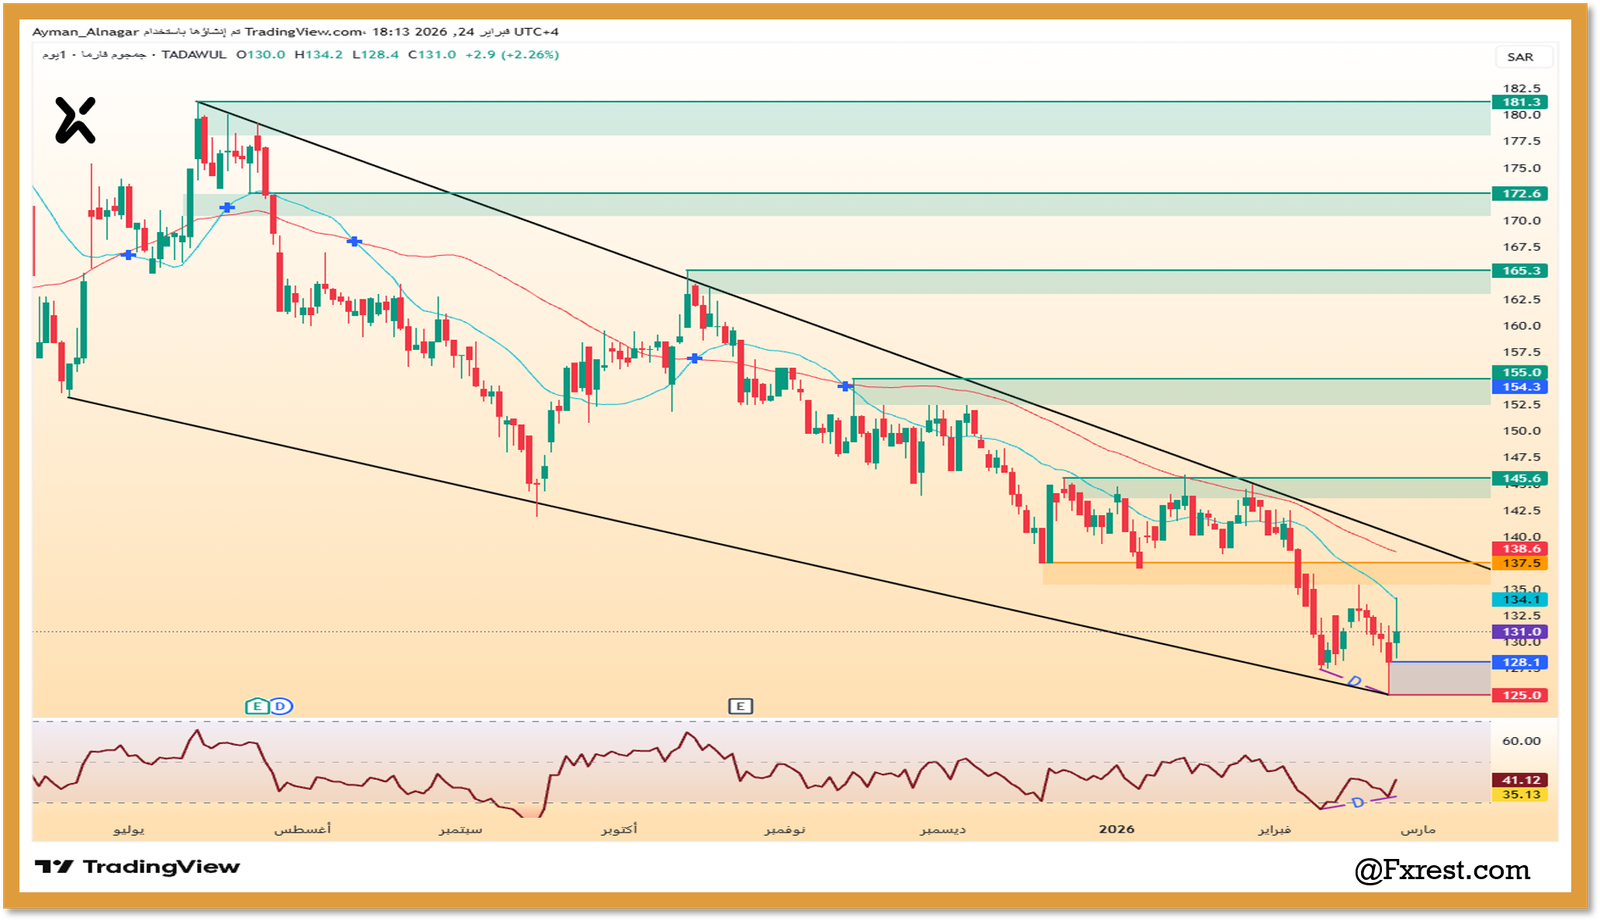This screenshot has height=921, width=1600.
Task: Click the orange 137.5 price level label
Action: point(1520,564)
